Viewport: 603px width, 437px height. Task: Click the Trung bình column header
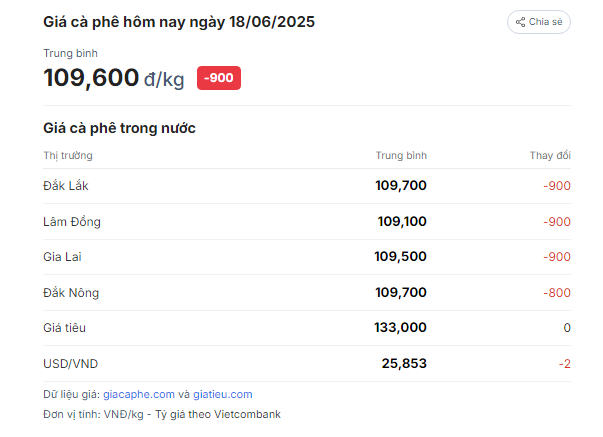tap(401, 155)
